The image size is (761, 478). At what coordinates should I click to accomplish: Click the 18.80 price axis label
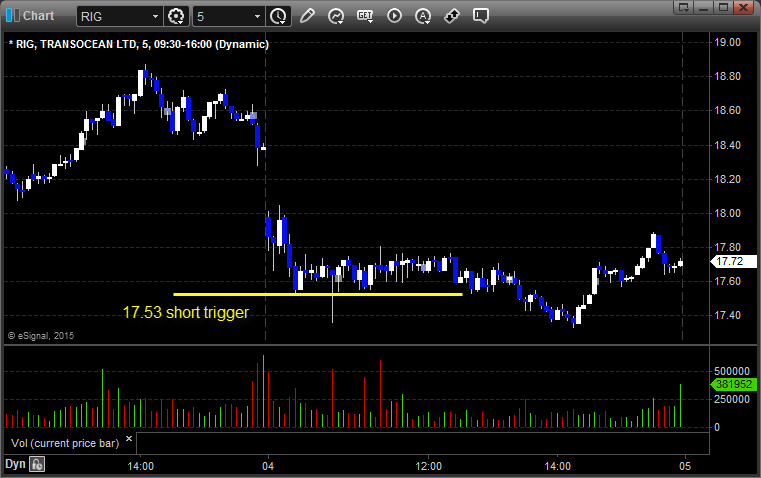728,76
